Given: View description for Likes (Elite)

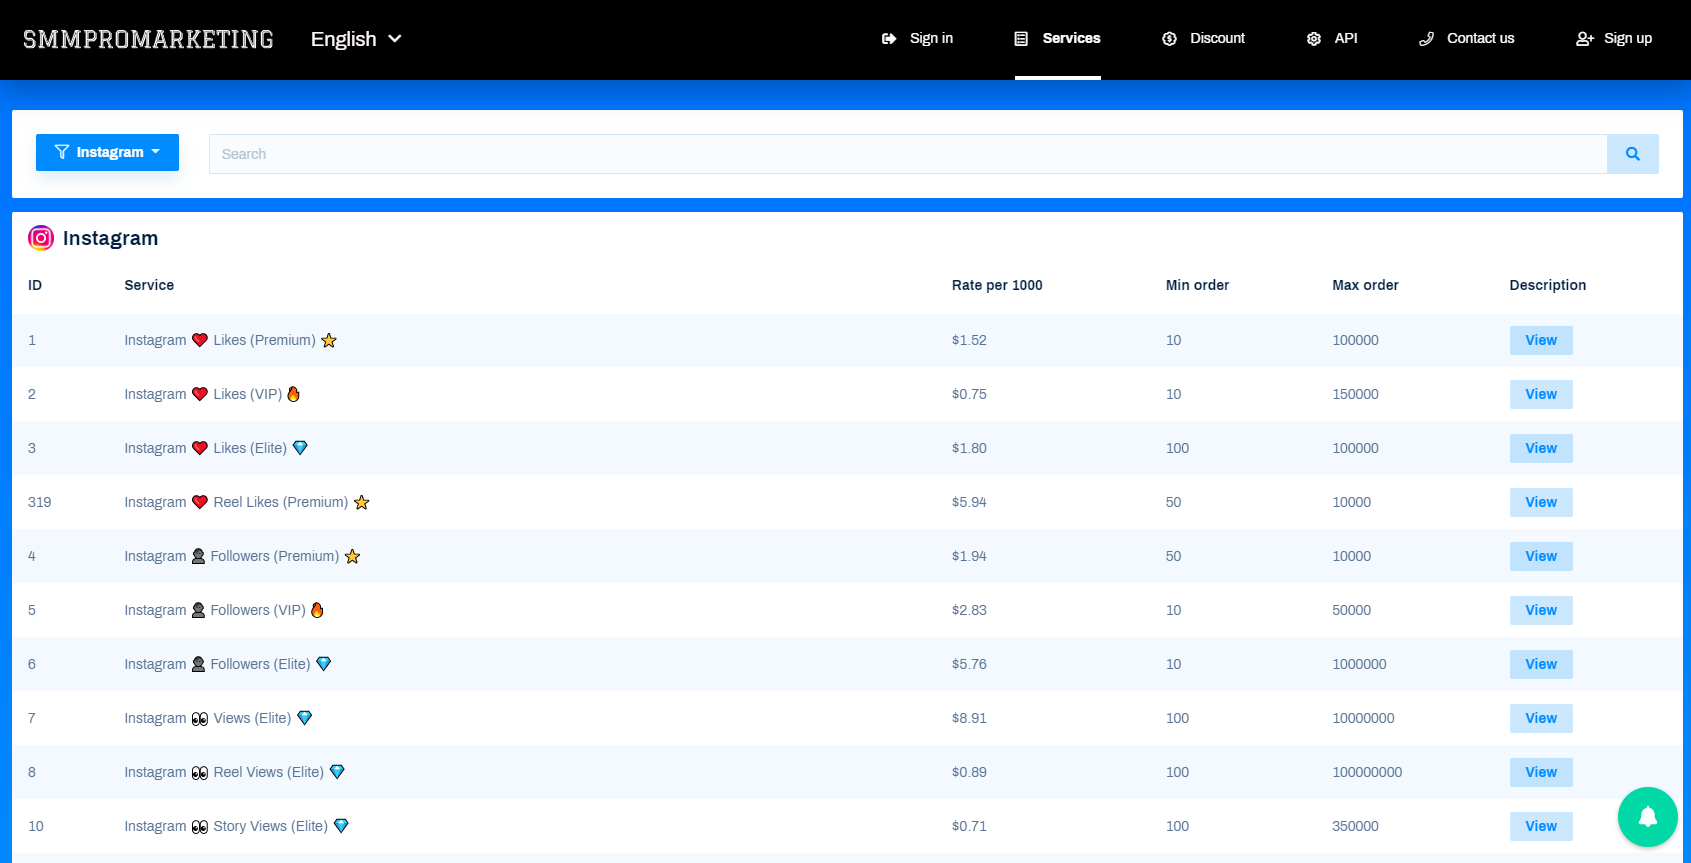Looking at the screenshot, I should pyautogui.click(x=1541, y=448).
